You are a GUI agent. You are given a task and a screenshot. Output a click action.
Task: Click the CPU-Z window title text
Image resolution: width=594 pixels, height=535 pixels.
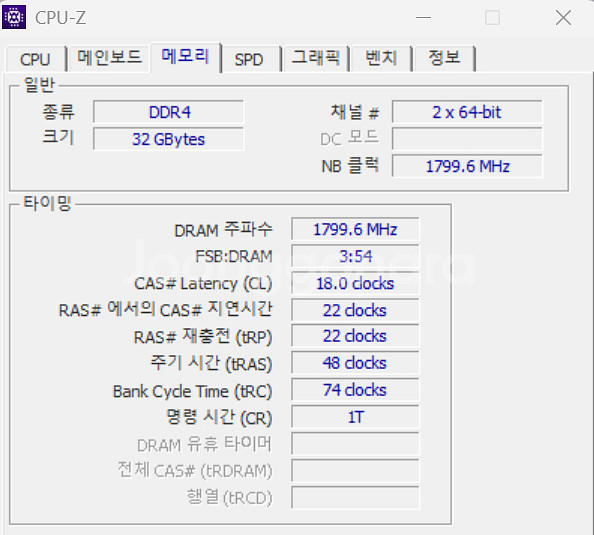click(61, 18)
